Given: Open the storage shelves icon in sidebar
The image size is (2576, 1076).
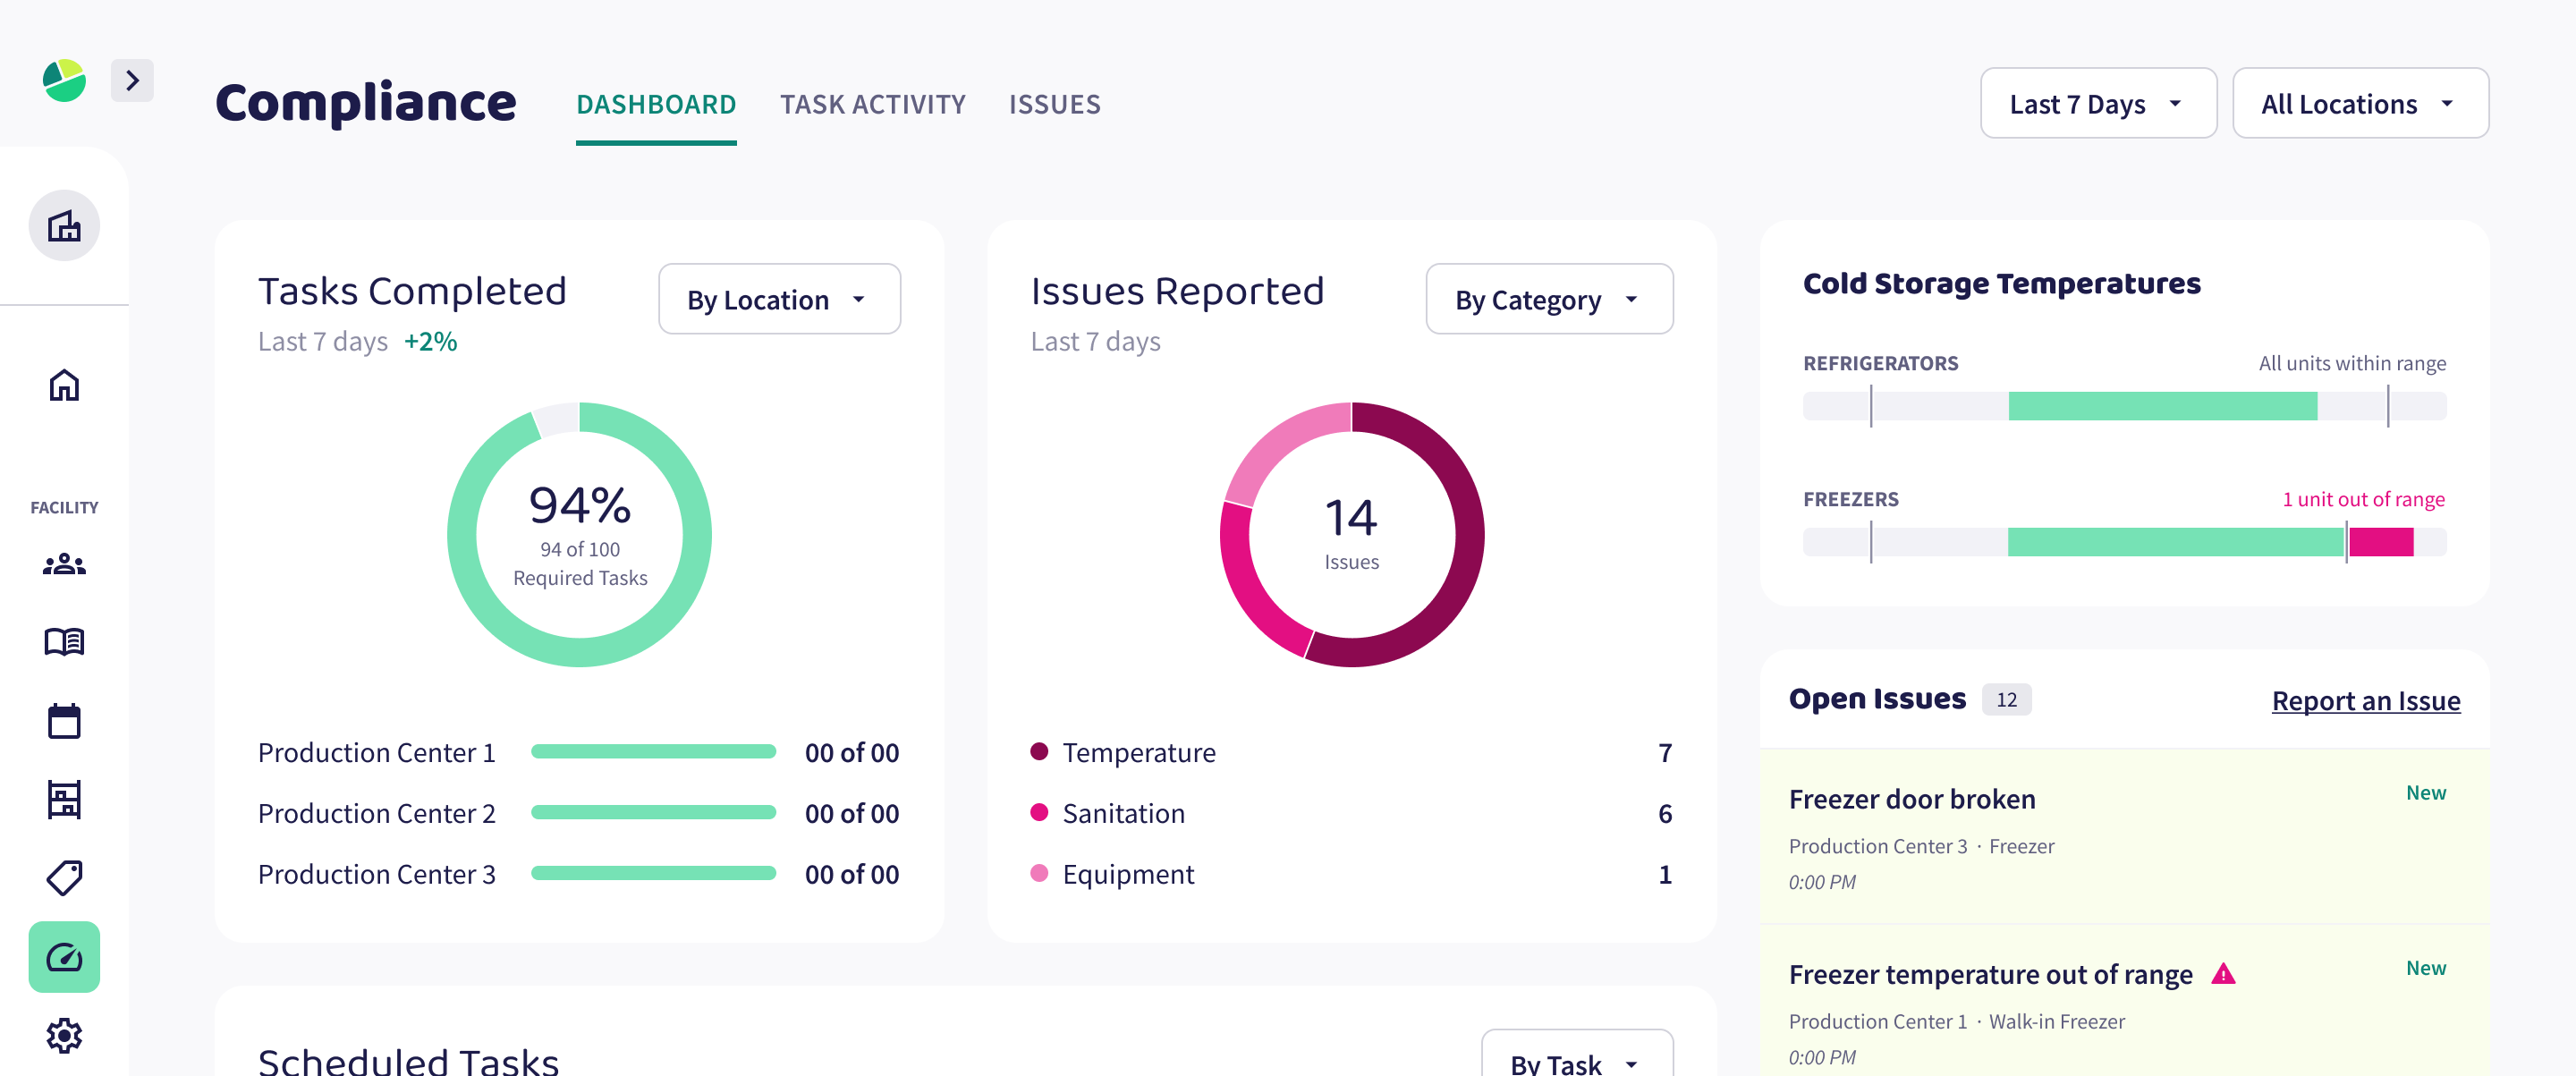Looking at the screenshot, I should tap(64, 799).
